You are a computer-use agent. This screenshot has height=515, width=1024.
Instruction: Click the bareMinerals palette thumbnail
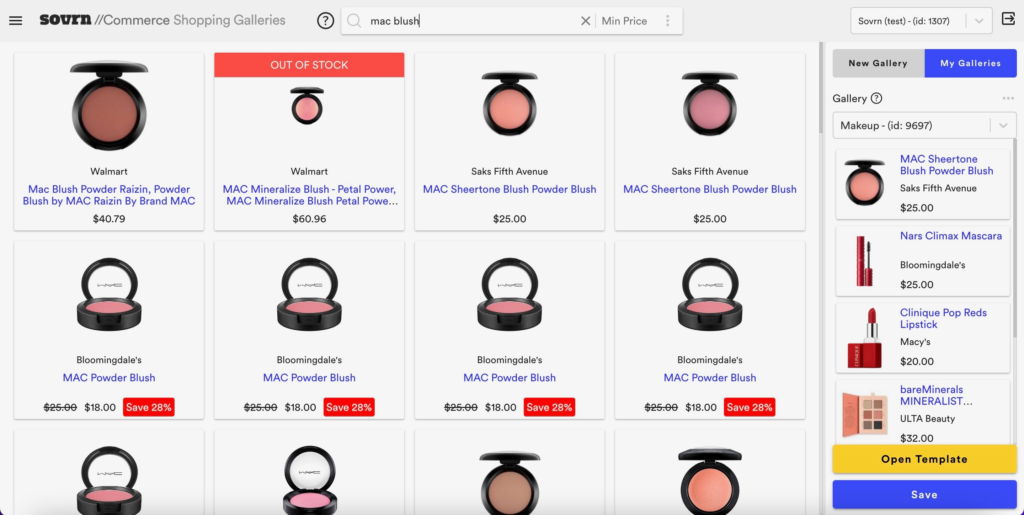864,414
